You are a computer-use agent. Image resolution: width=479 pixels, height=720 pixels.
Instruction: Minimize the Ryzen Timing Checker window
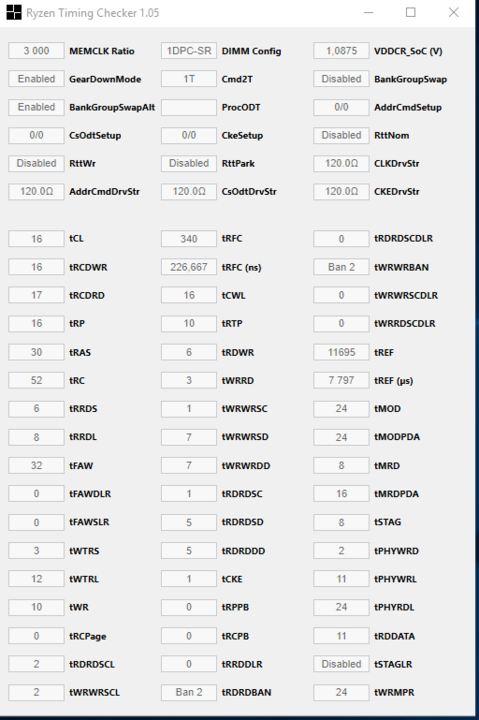click(368, 12)
